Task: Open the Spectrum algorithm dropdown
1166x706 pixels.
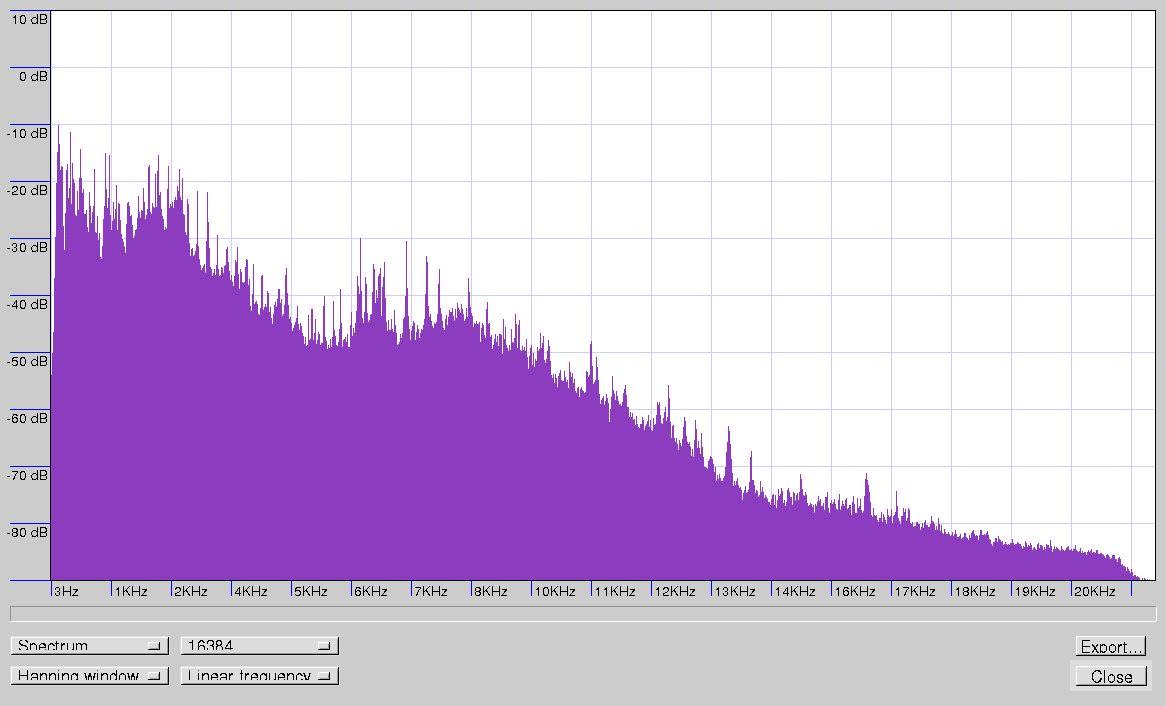Action: 89,646
